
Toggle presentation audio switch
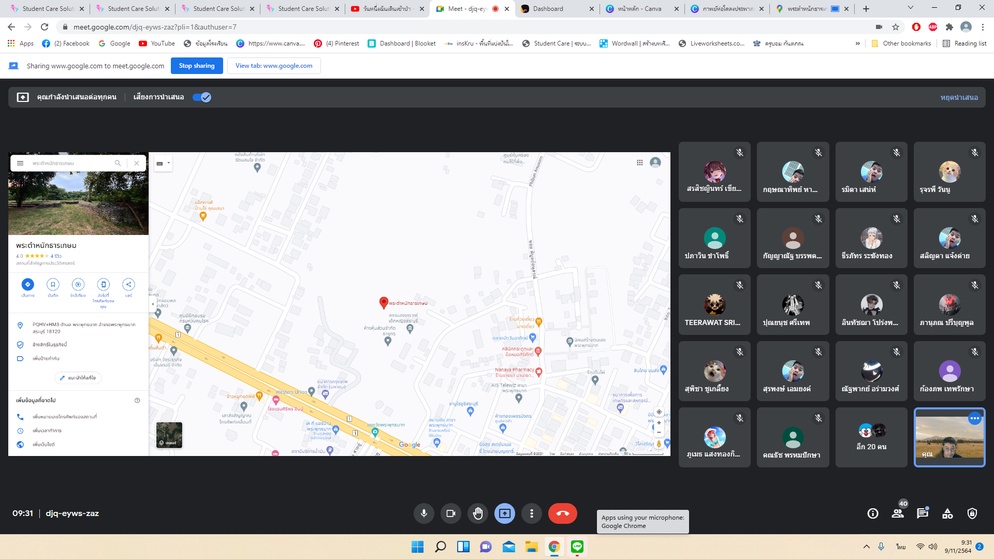[202, 97]
